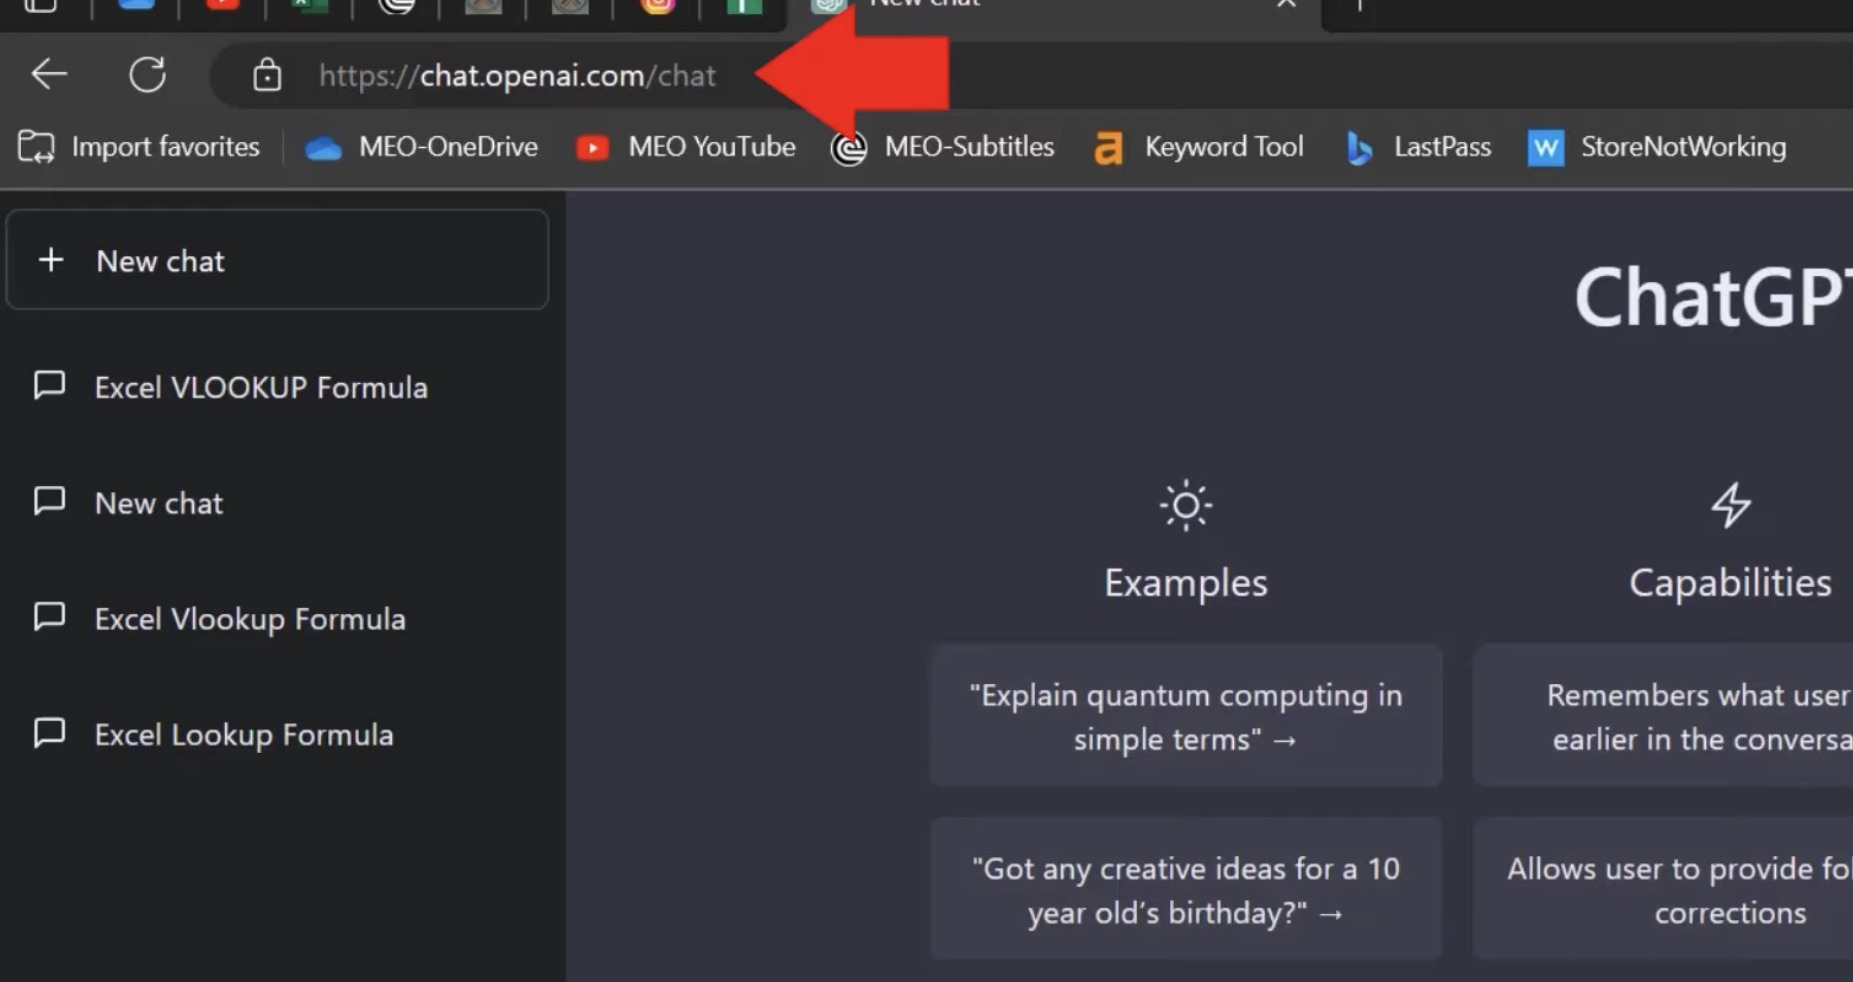View site info via the lock icon

(x=266, y=75)
